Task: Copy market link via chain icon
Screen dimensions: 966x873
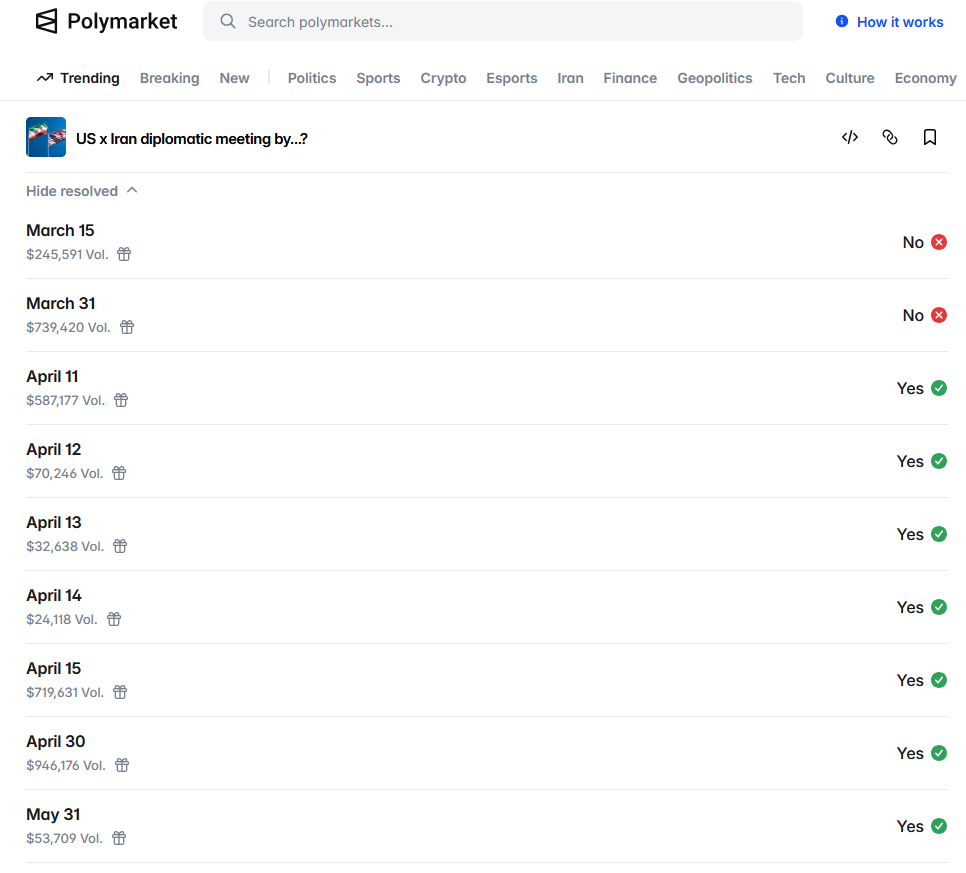Action: (x=890, y=137)
